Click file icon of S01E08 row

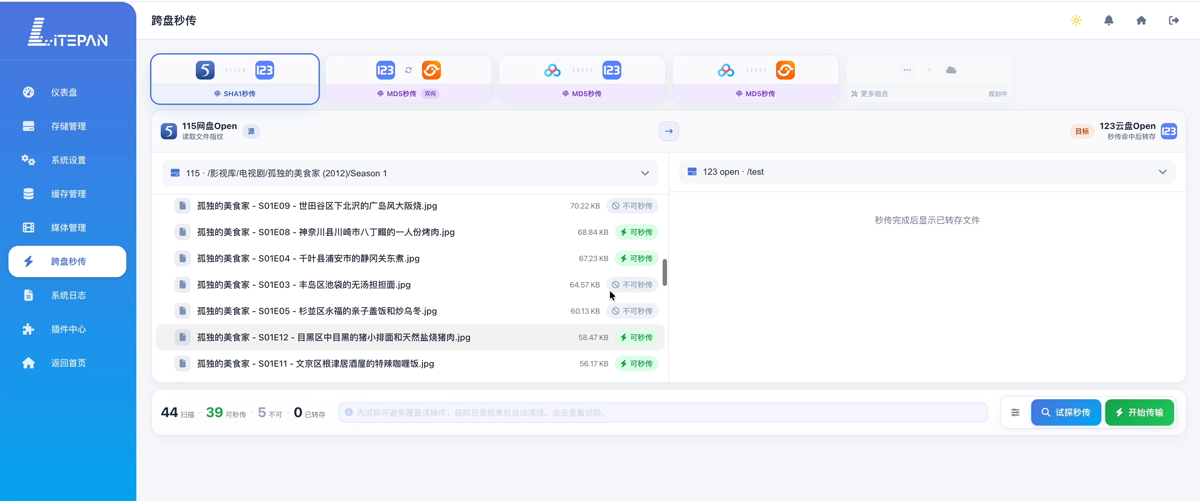point(182,232)
